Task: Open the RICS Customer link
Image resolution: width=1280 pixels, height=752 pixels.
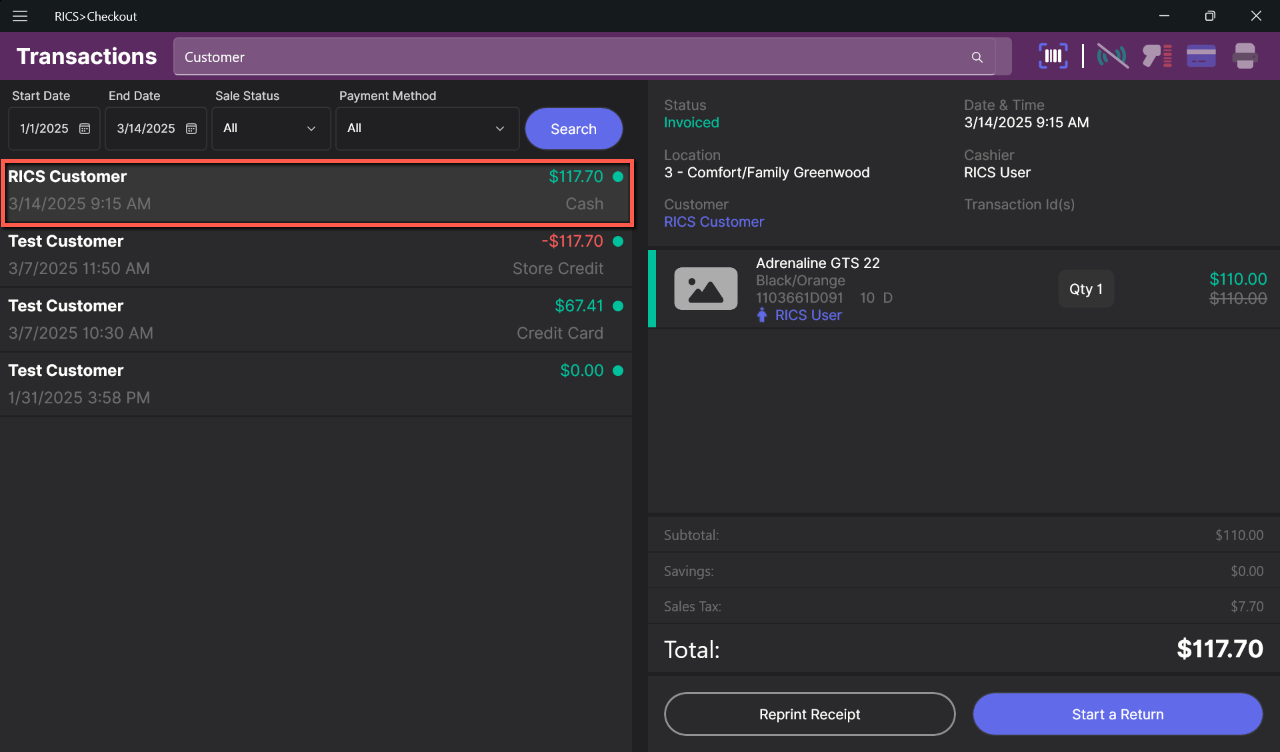Action: (714, 222)
